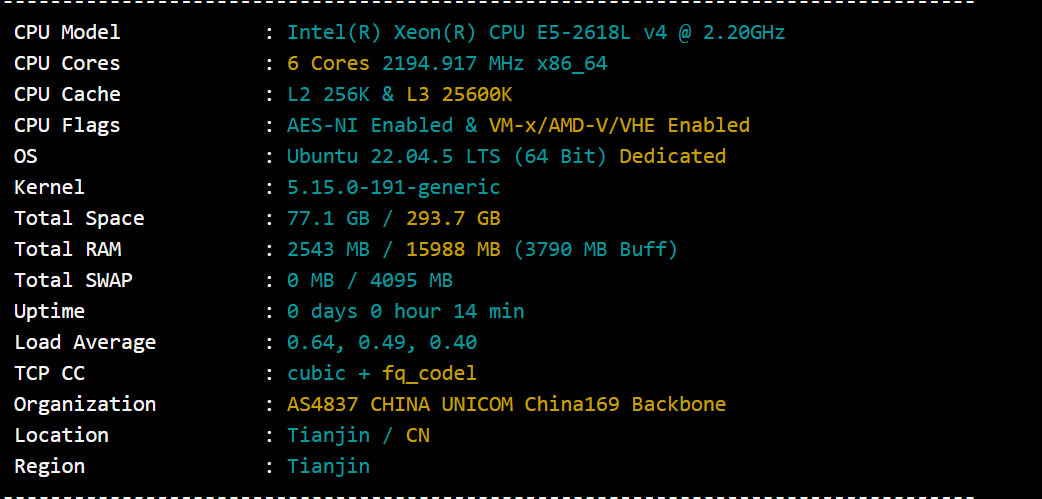Click the Total SWAP label

tap(73, 280)
